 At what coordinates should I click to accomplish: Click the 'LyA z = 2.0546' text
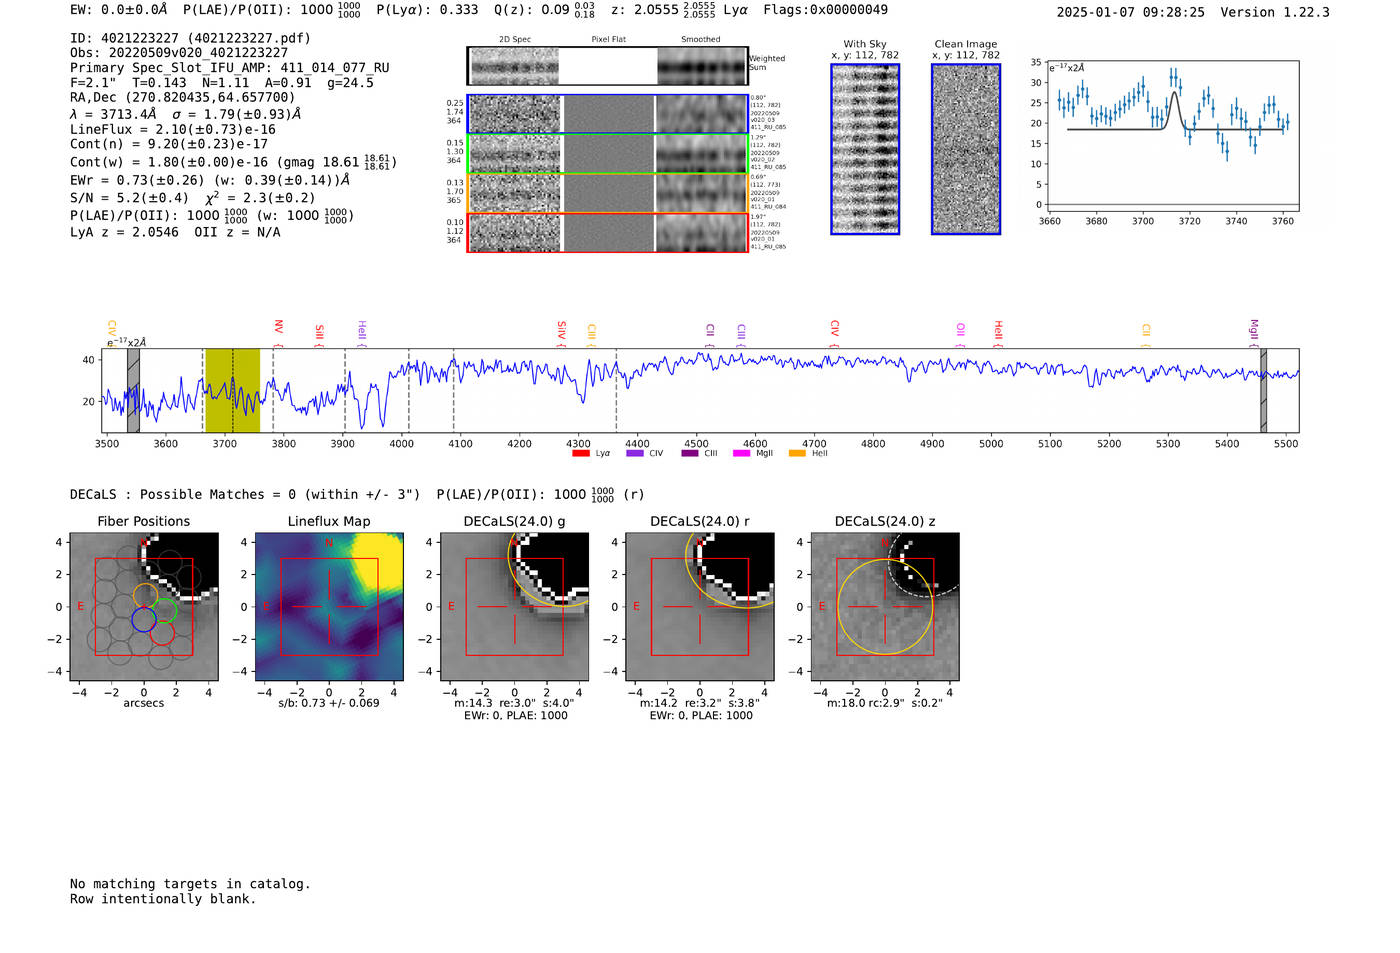124,232
